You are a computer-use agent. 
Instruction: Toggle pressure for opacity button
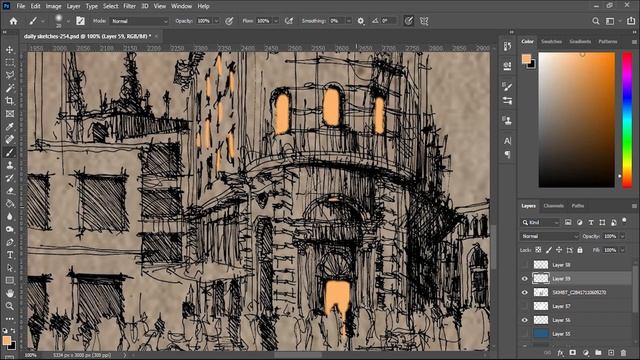[229, 21]
